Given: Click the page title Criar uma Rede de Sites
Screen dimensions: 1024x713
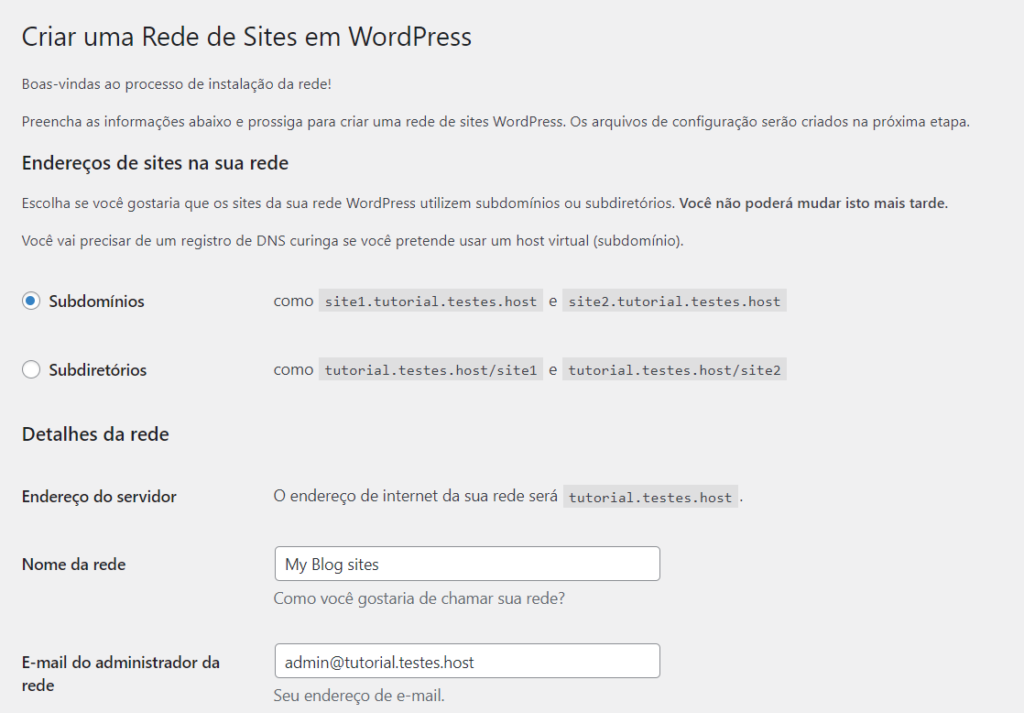Looking at the screenshot, I should click(x=246, y=38).
